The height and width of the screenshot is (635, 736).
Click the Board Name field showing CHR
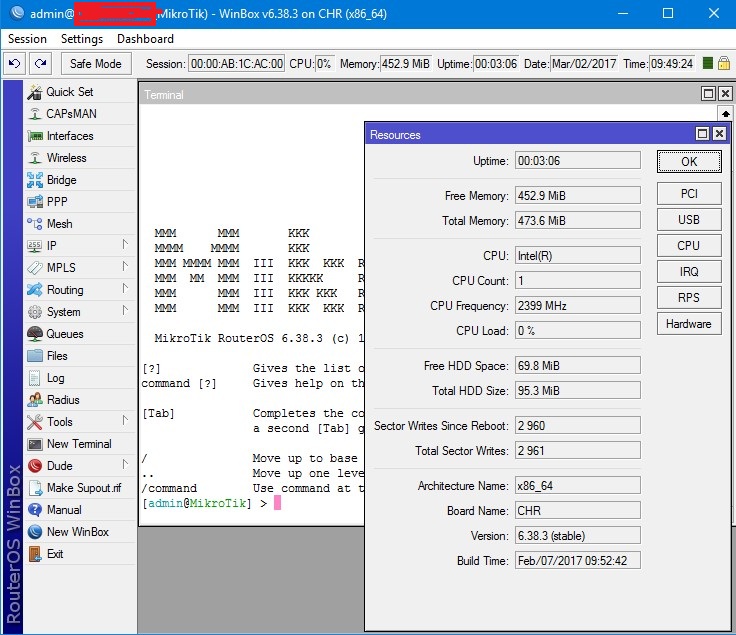pyautogui.click(x=578, y=510)
